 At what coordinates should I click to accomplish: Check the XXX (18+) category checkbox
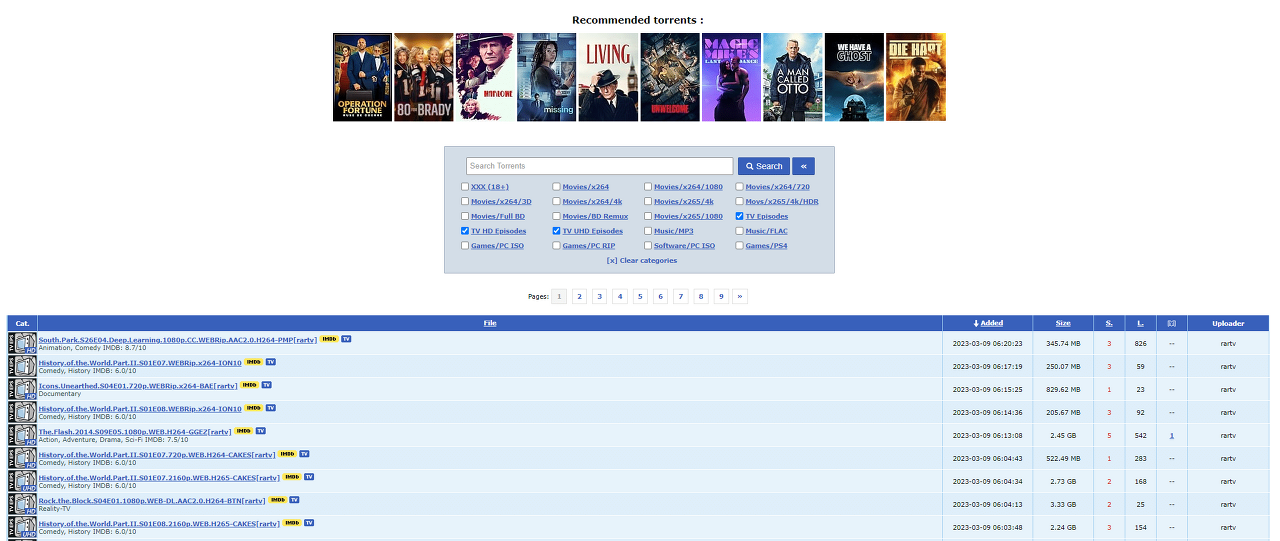click(464, 187)
